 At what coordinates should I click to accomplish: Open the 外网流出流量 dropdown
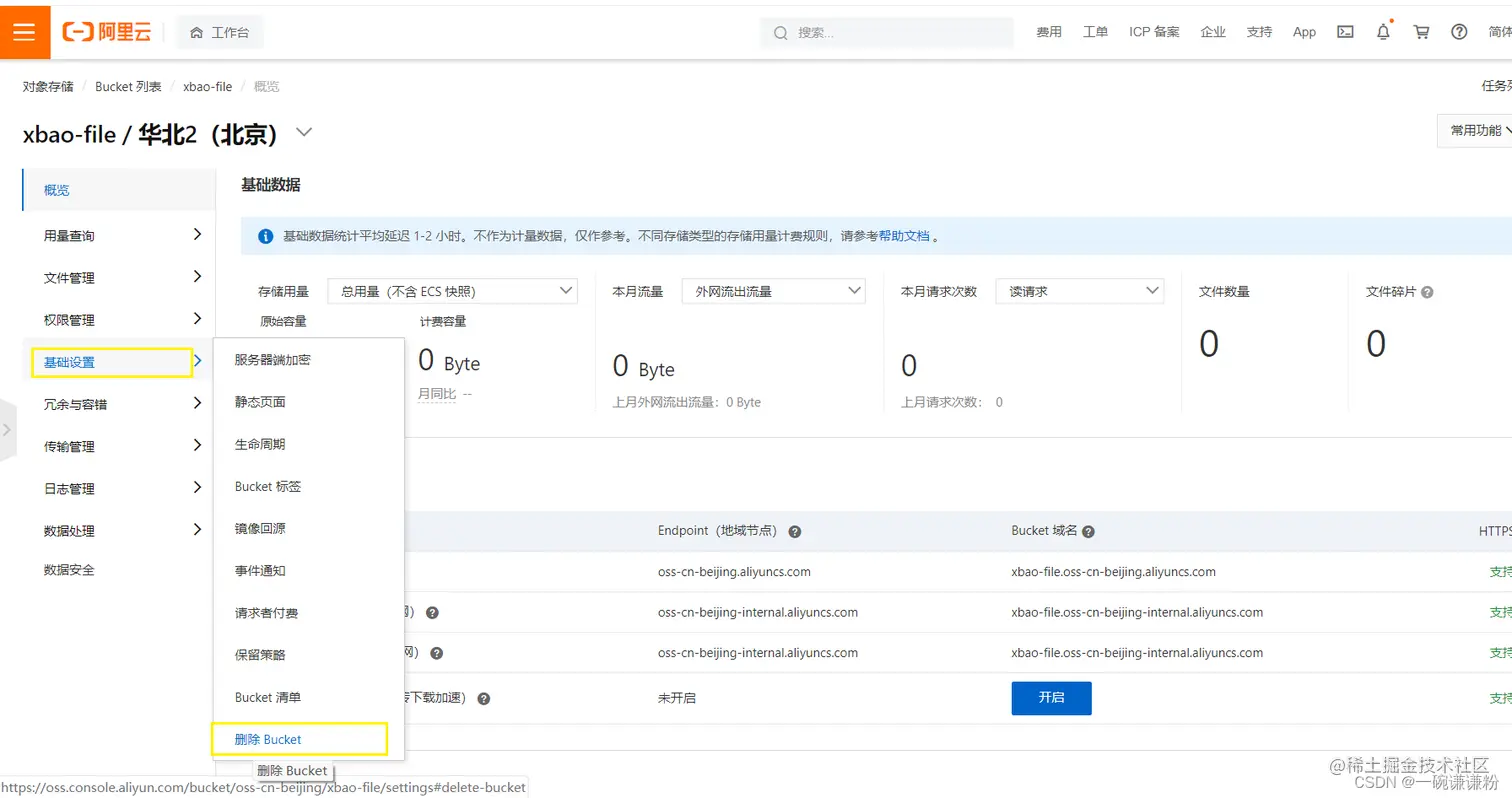click(x=774, y=291)
